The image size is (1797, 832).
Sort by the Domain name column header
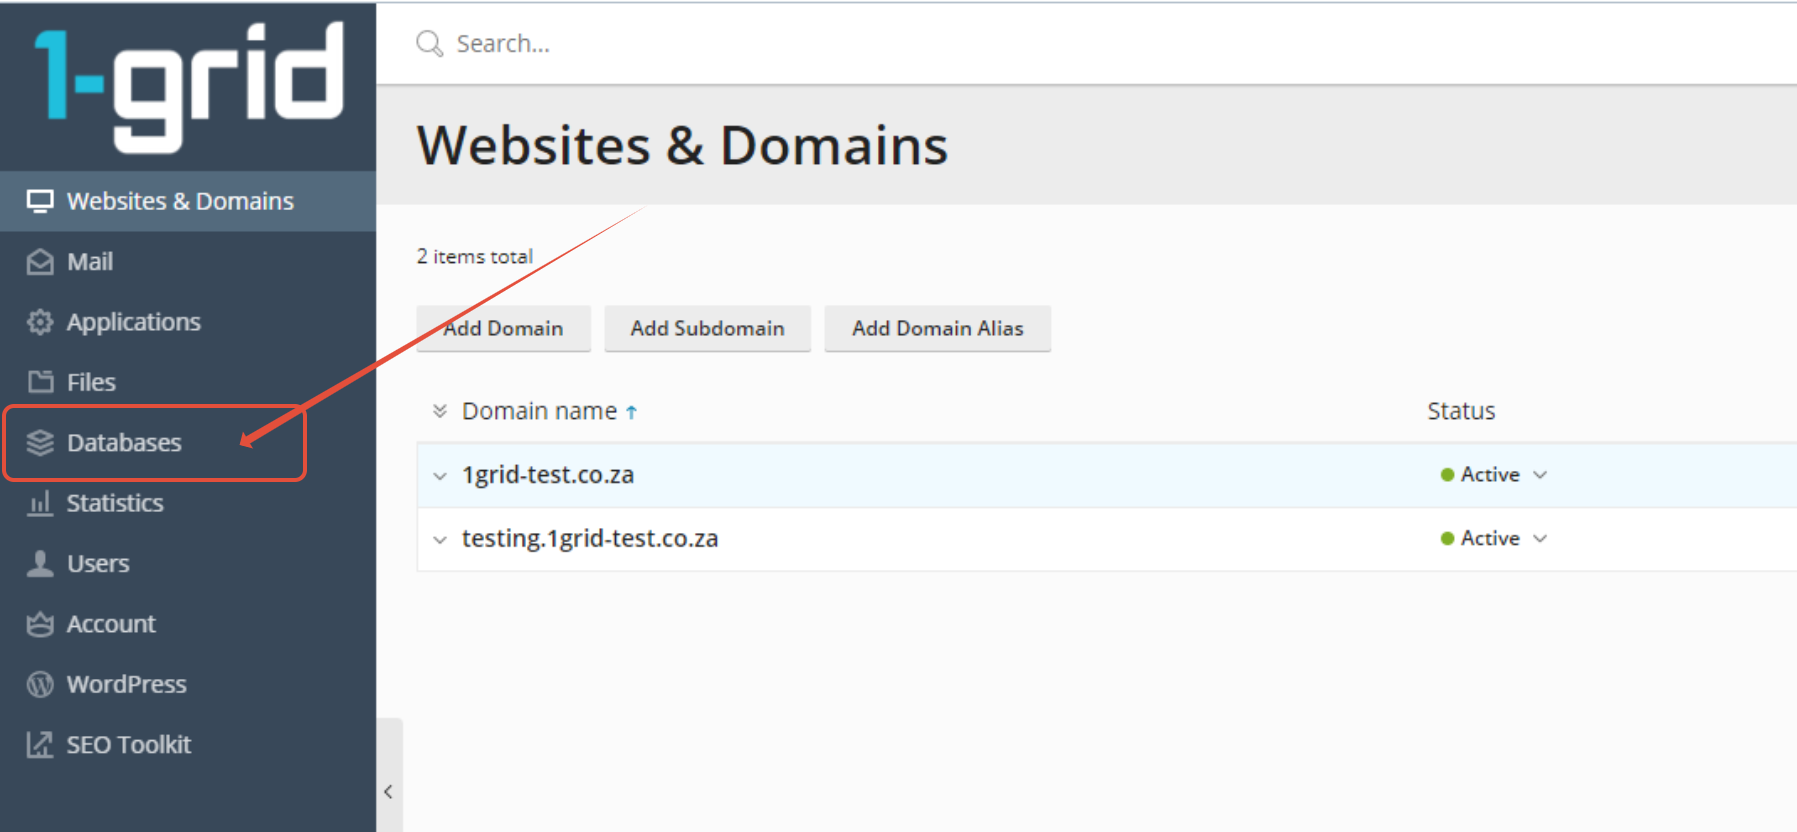[x=539, y=411]
